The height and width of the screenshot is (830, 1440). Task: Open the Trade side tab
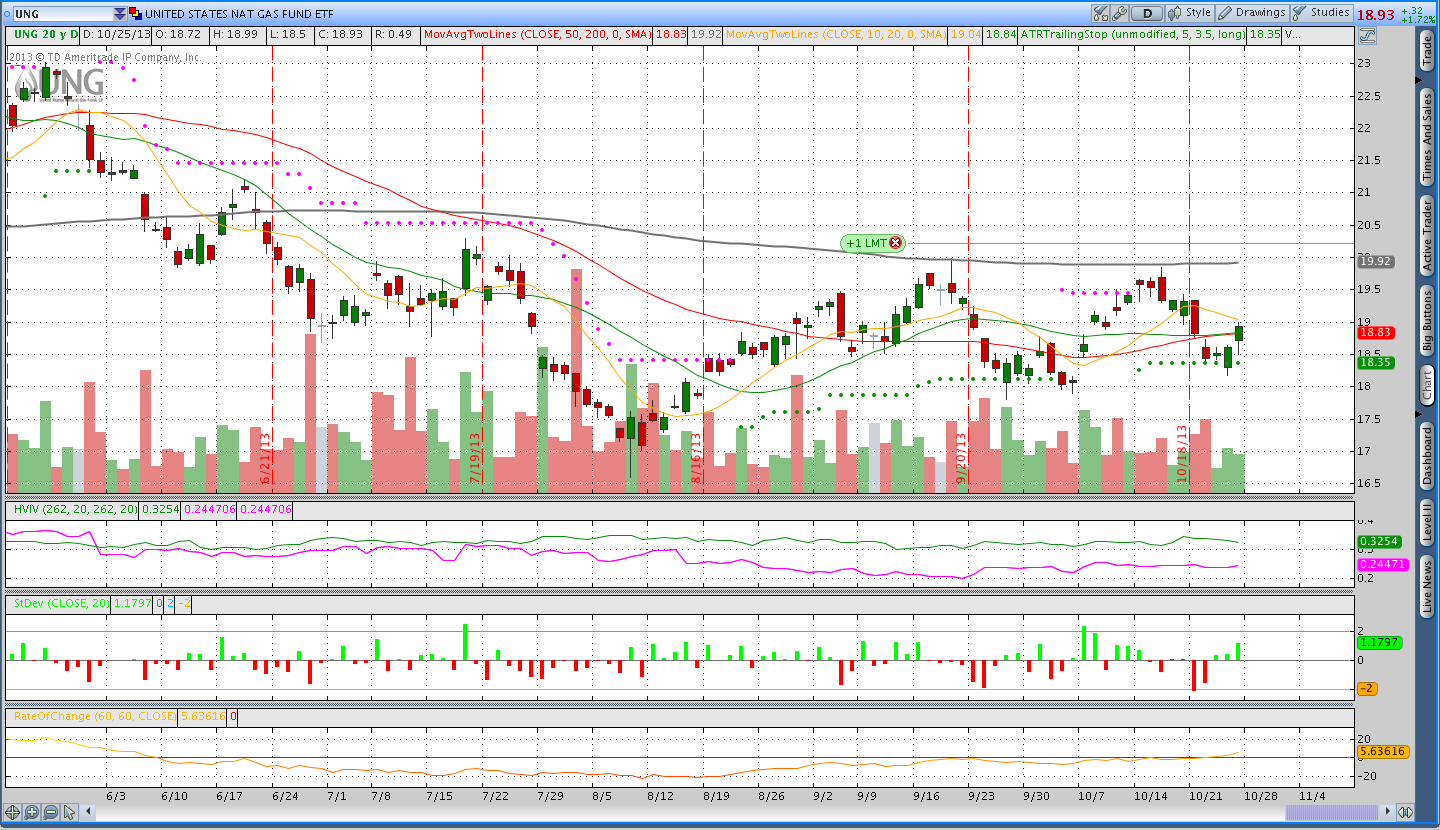[1427, 52]
